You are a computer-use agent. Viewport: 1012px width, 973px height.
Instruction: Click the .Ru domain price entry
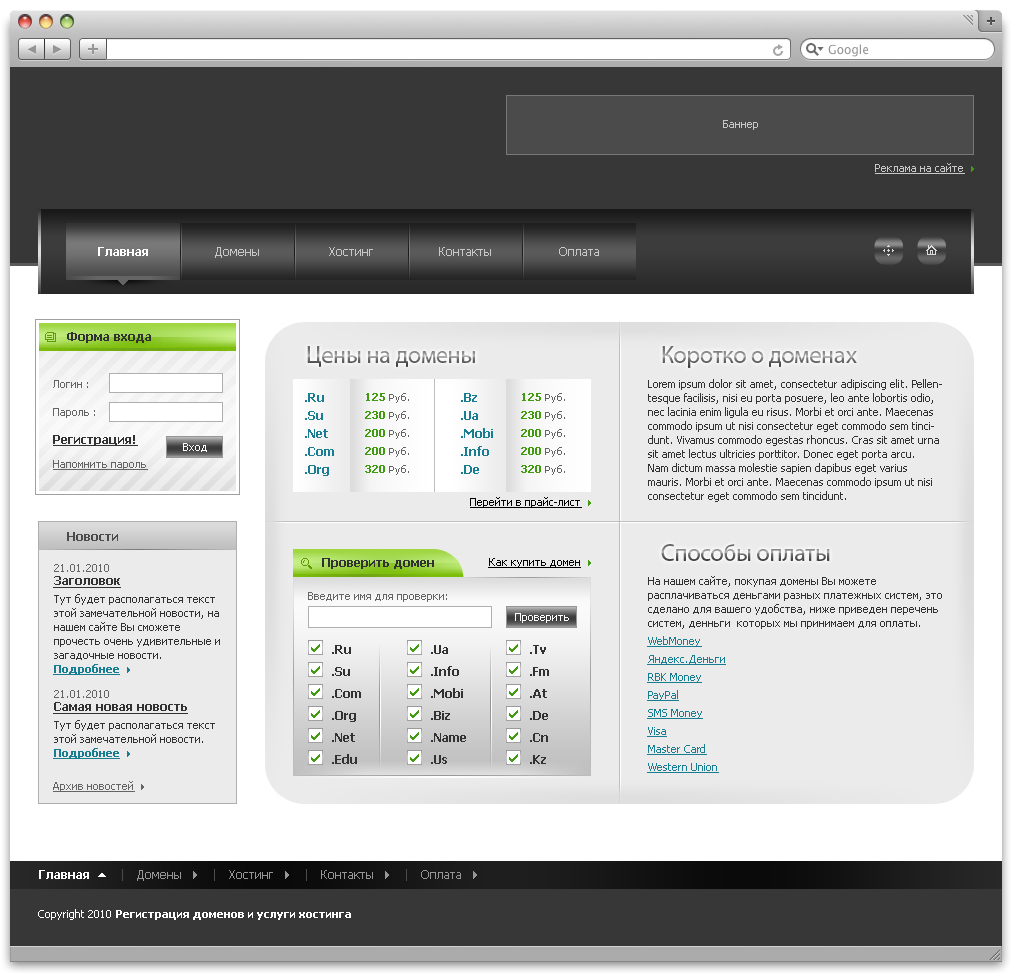click(x=314, y=397)
